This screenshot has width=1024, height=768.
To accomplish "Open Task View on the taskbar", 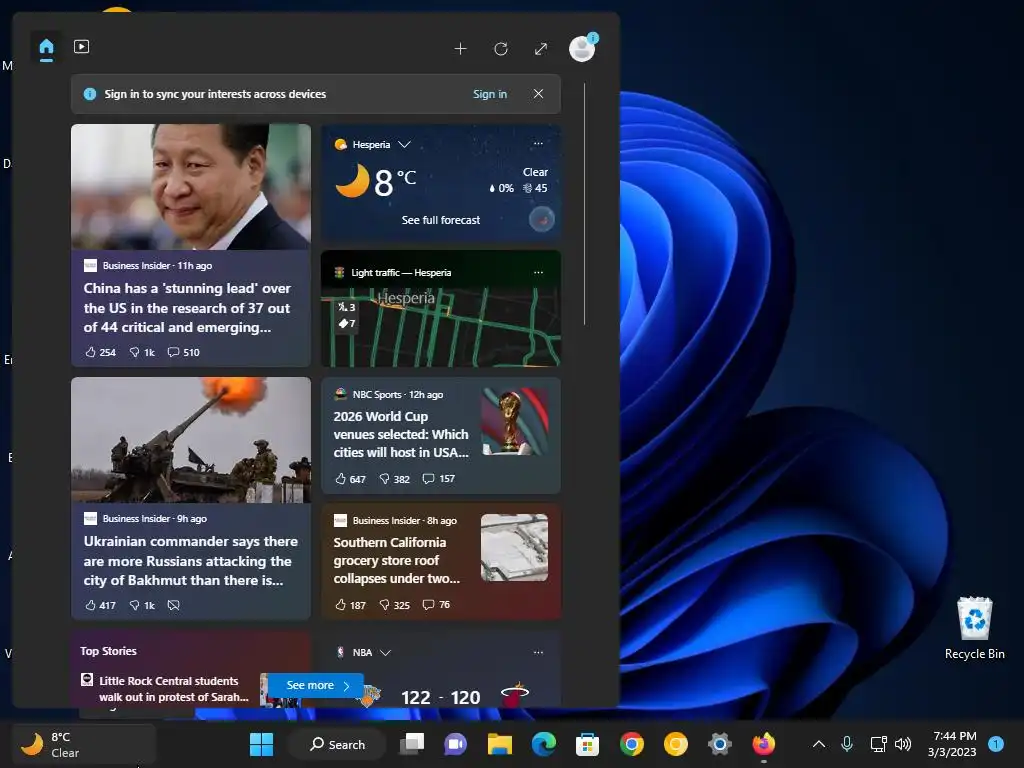I will [x=412, y=744].
